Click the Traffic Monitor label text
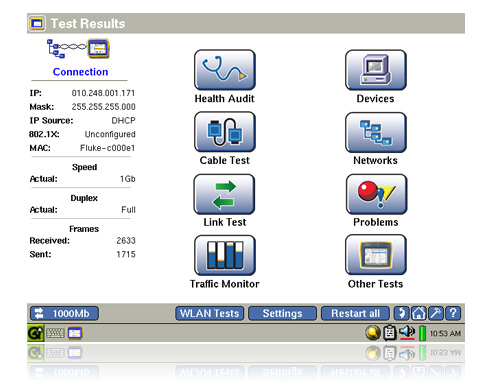 225,284
